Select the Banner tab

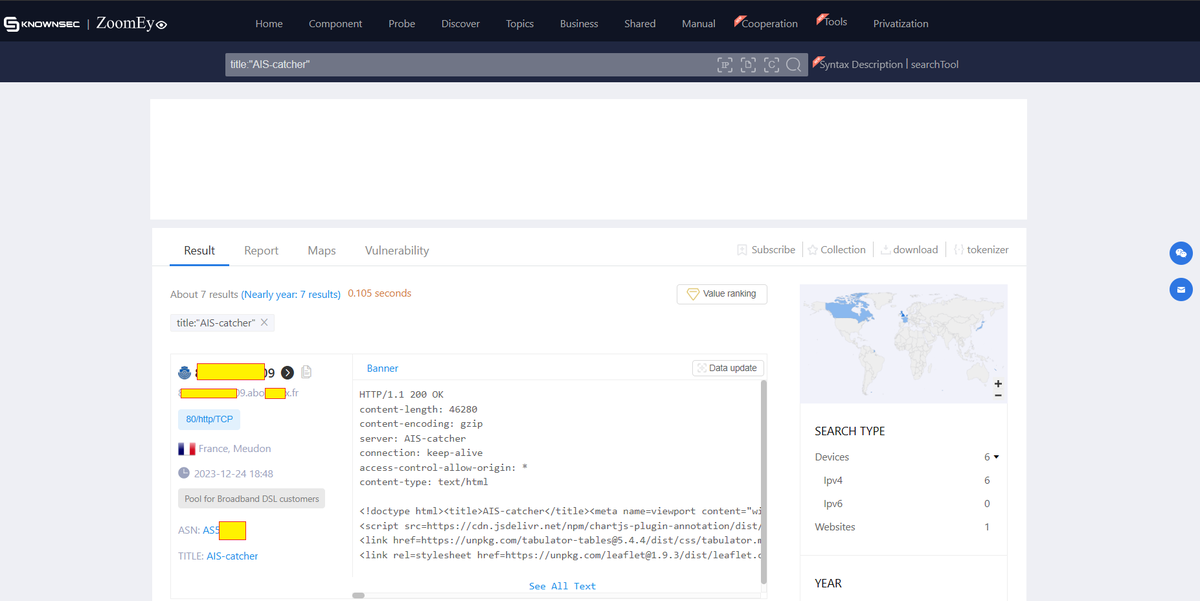pos(382,369)
